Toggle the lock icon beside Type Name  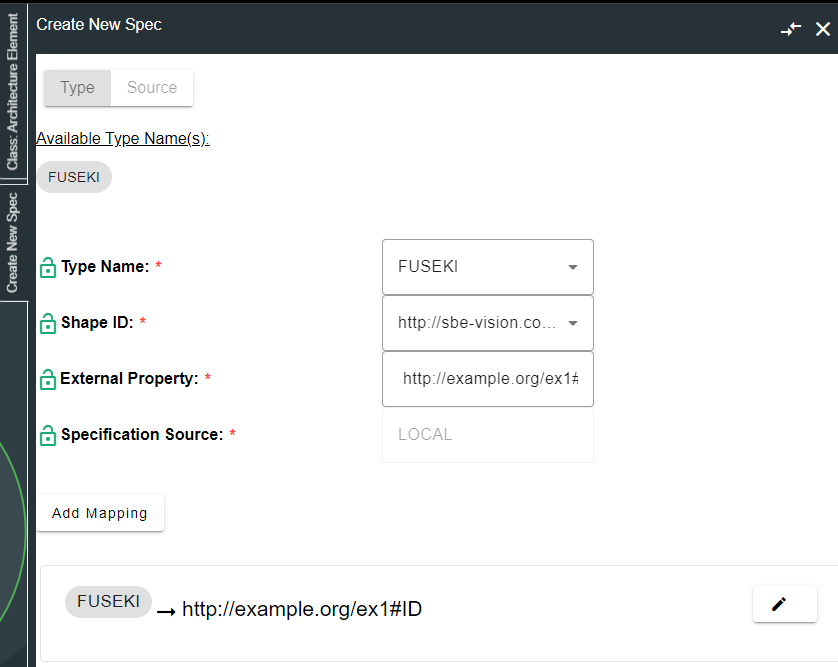pos(47,268)
